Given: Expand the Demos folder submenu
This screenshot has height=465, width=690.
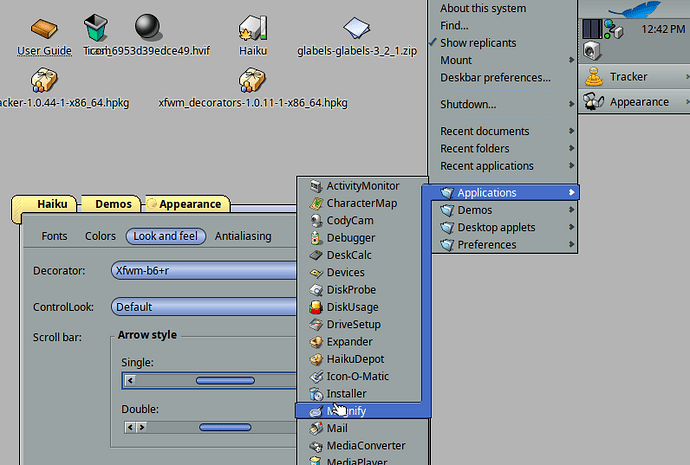Looking at the screenshot, I should coord(504,210).
